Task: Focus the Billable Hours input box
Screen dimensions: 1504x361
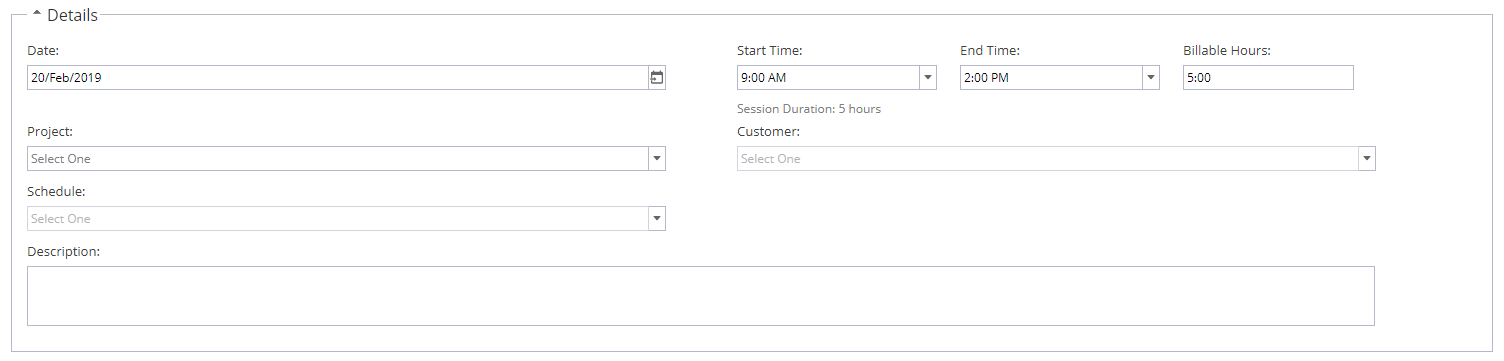Action: click(x=1268, y=78)
